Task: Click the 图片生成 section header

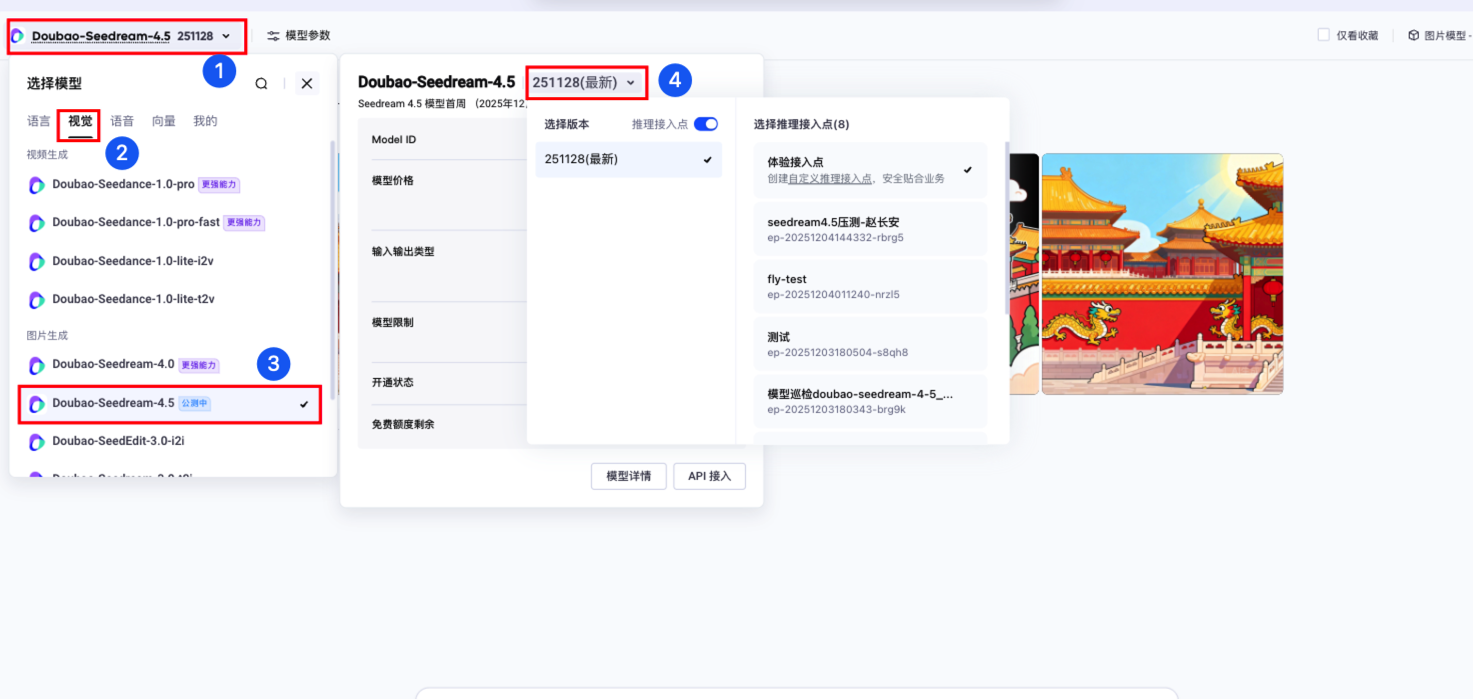Action: coord(47,336)
